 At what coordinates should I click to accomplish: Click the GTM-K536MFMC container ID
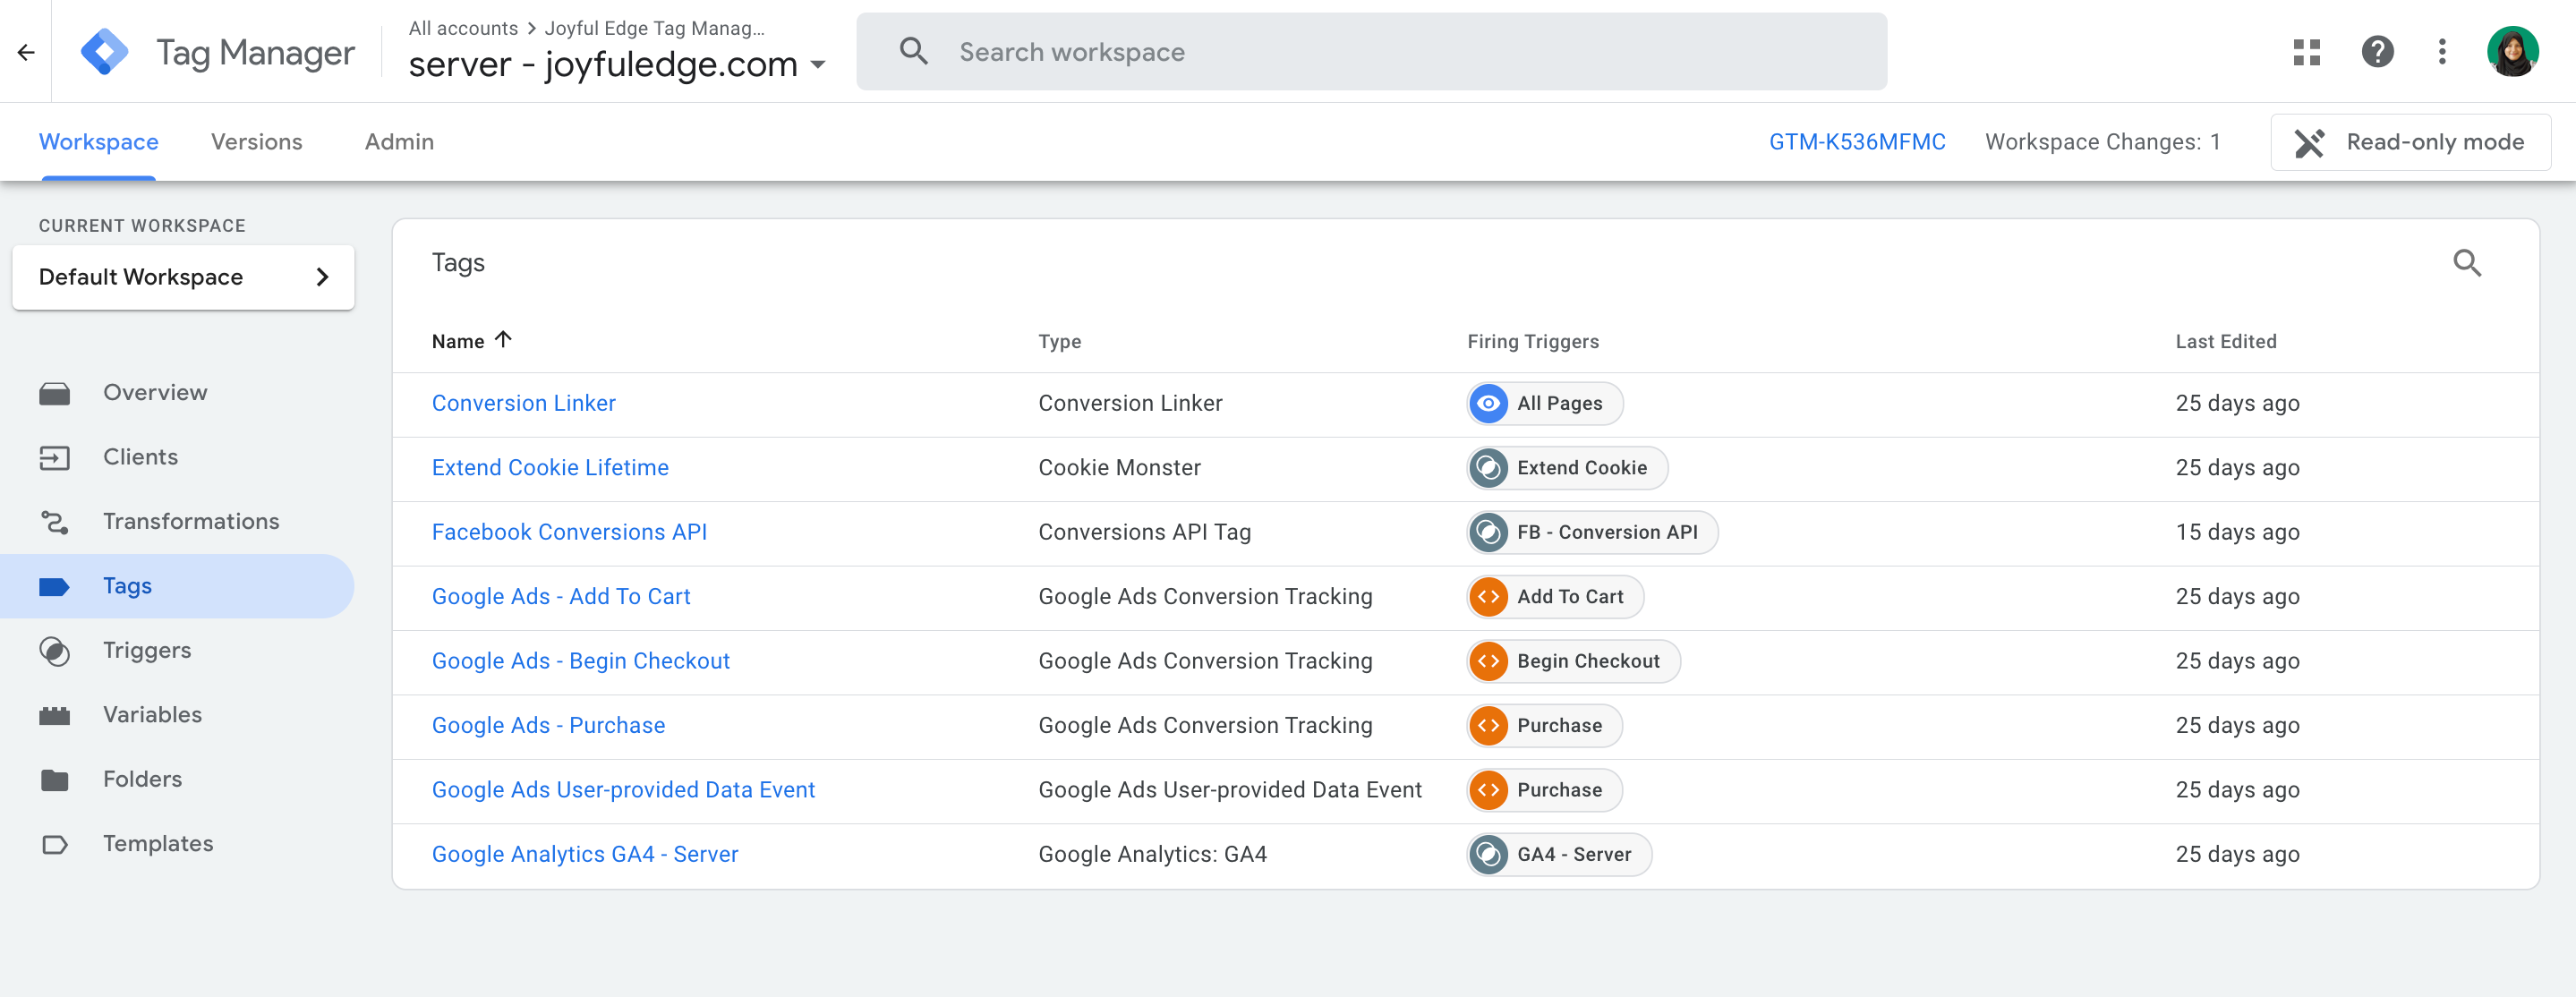pos(1857,142)
